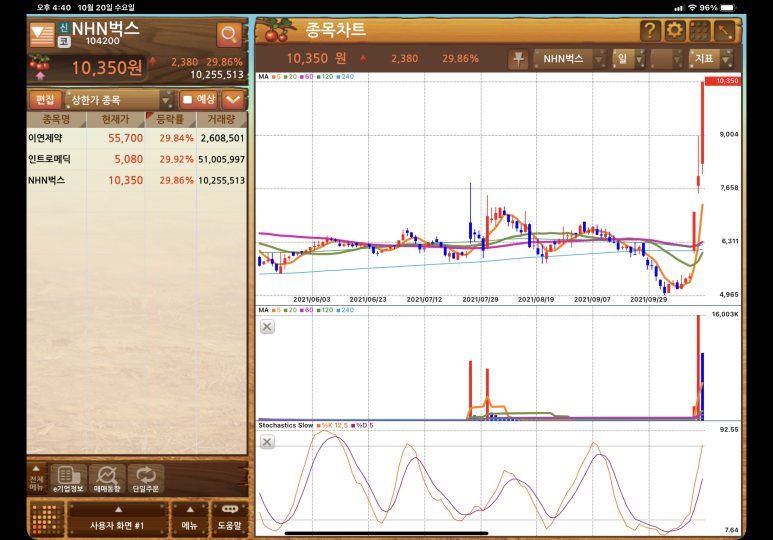Expand 사용자 화면 #1 screen selector

[x=117, y=519]
